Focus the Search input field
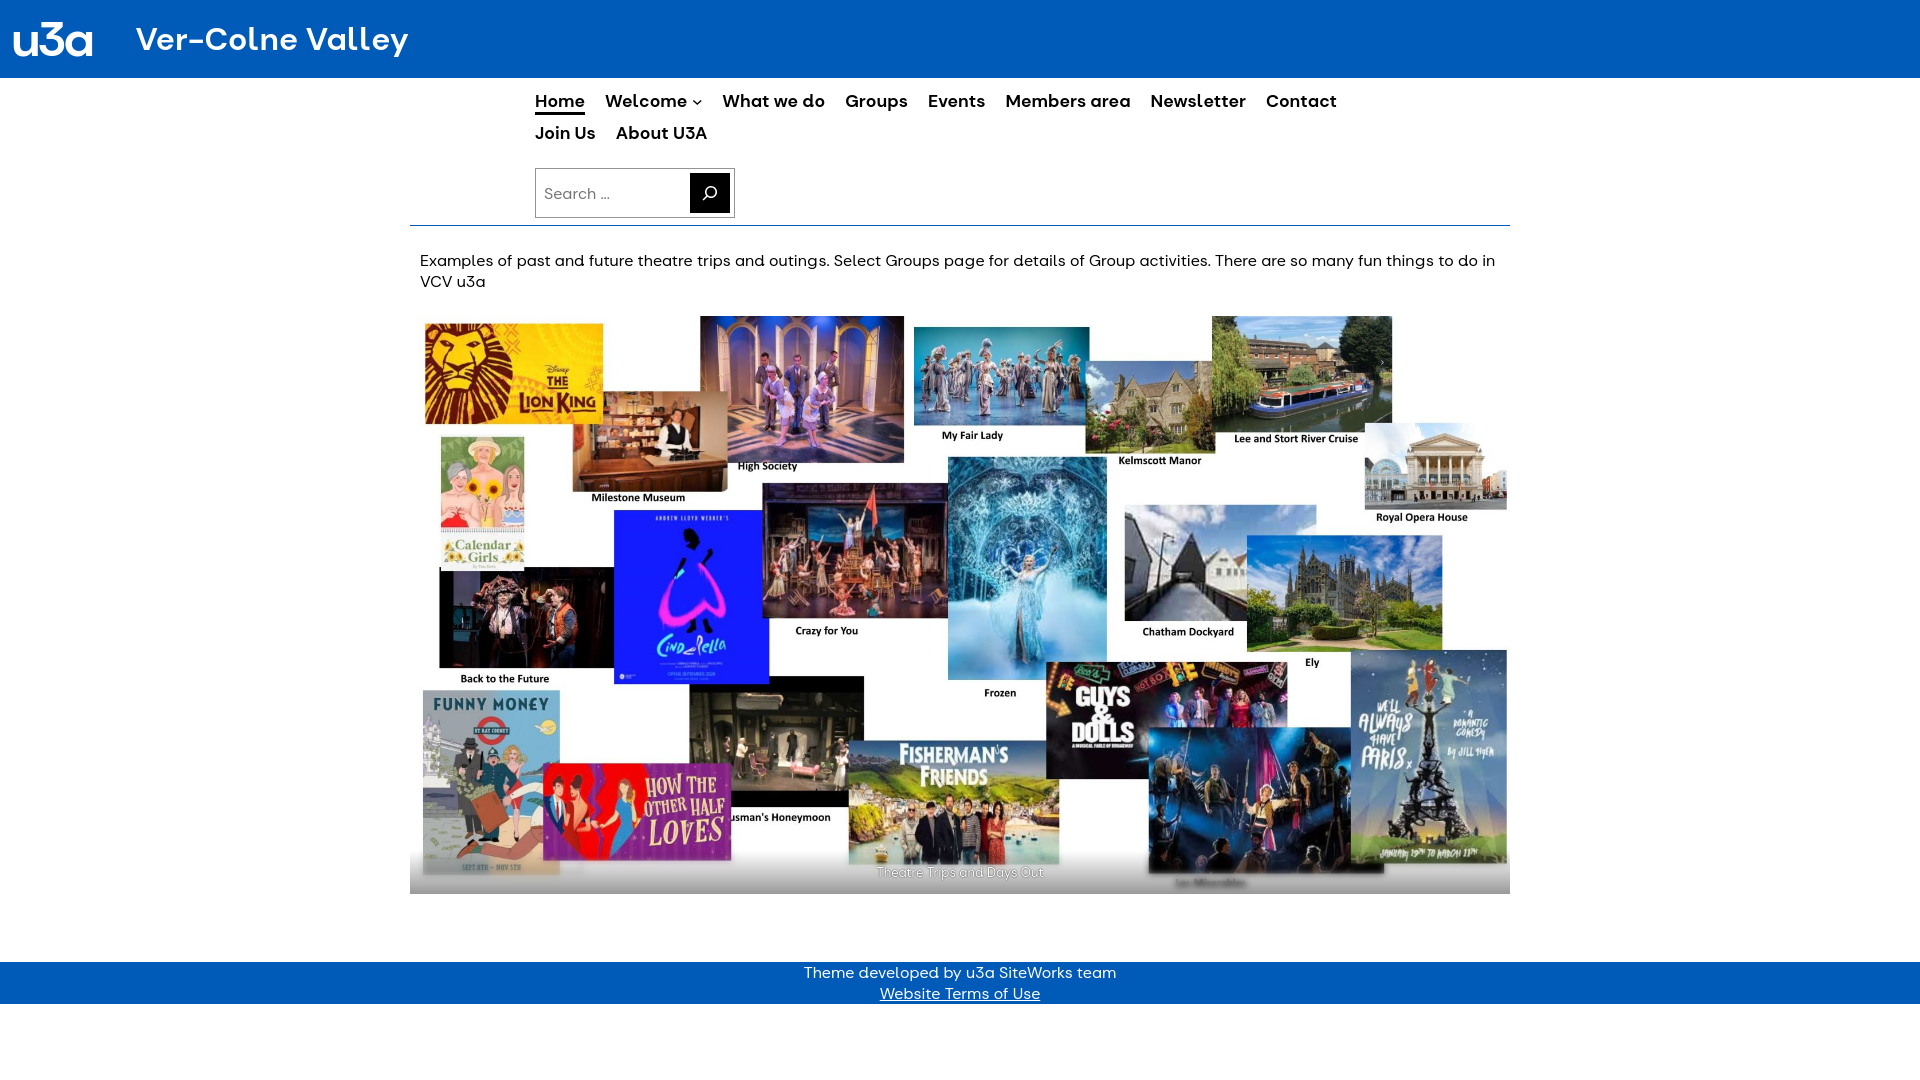 [613, 193]
